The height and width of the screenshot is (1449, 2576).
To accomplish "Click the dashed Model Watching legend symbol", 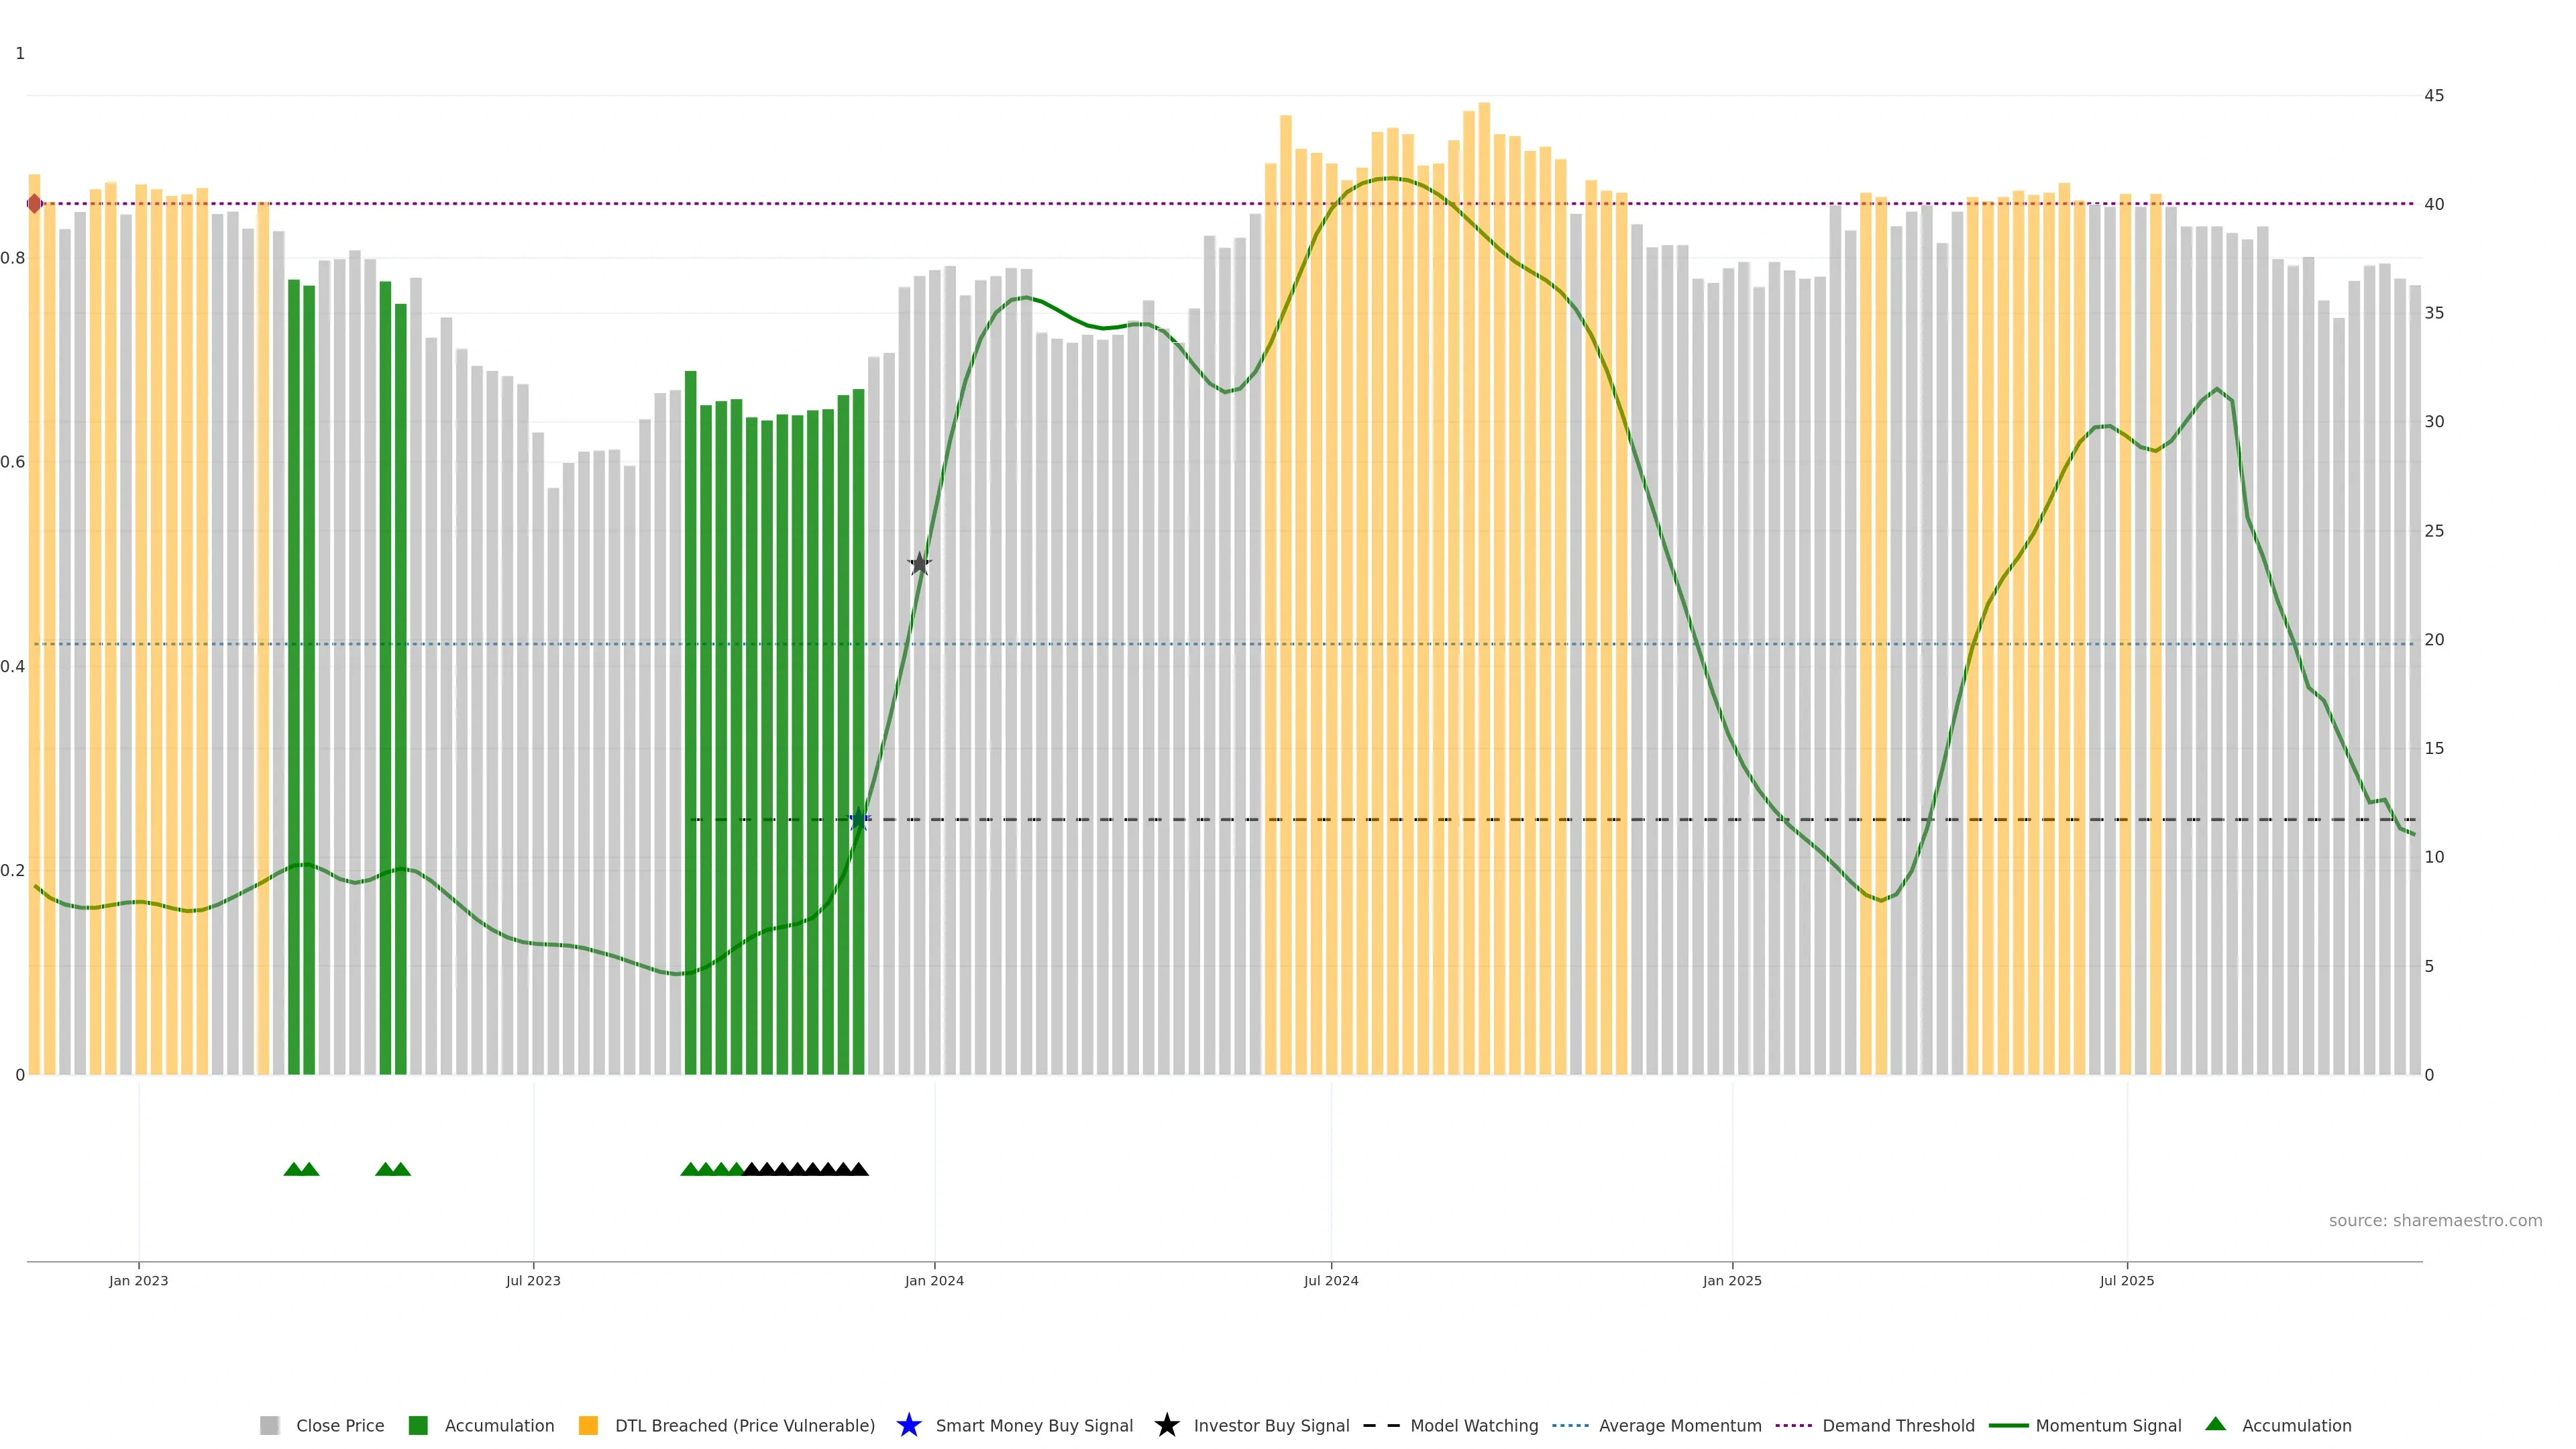I will tap(1381, 1425).
